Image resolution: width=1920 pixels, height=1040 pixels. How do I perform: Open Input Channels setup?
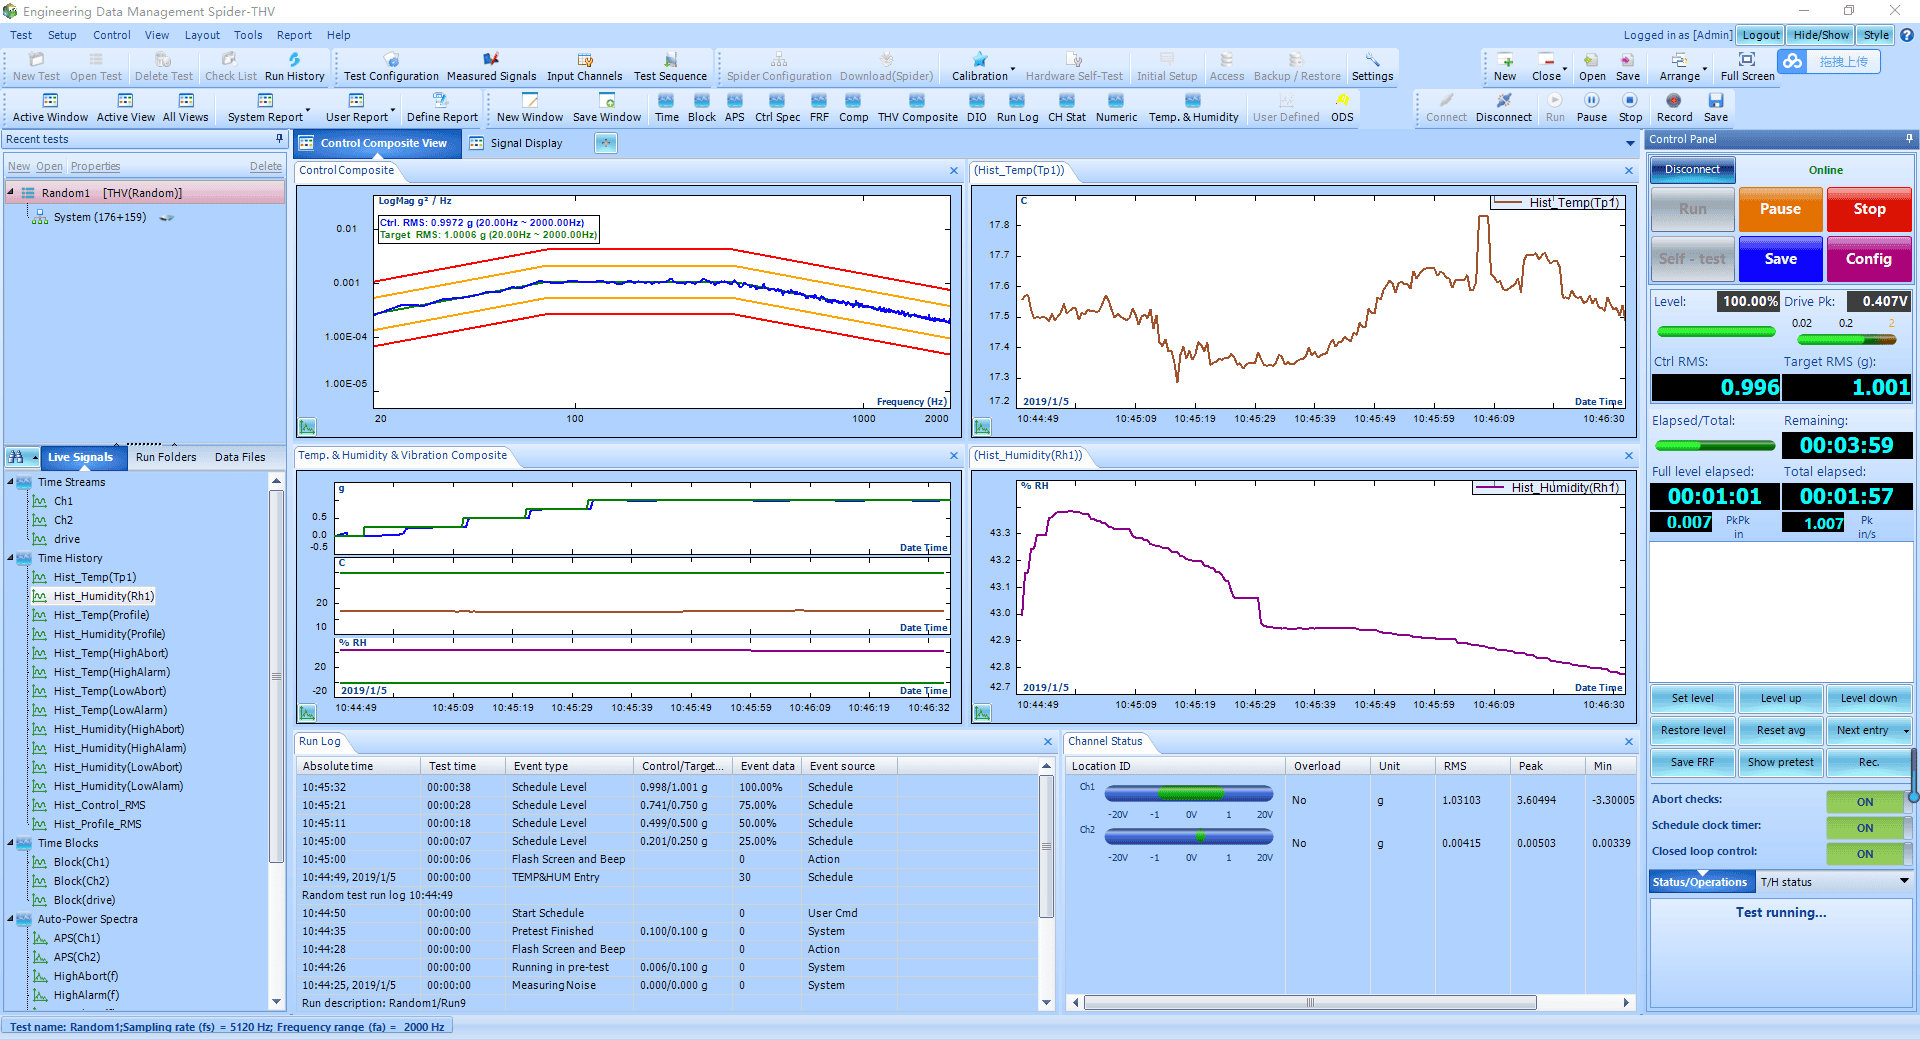[584, 66]
